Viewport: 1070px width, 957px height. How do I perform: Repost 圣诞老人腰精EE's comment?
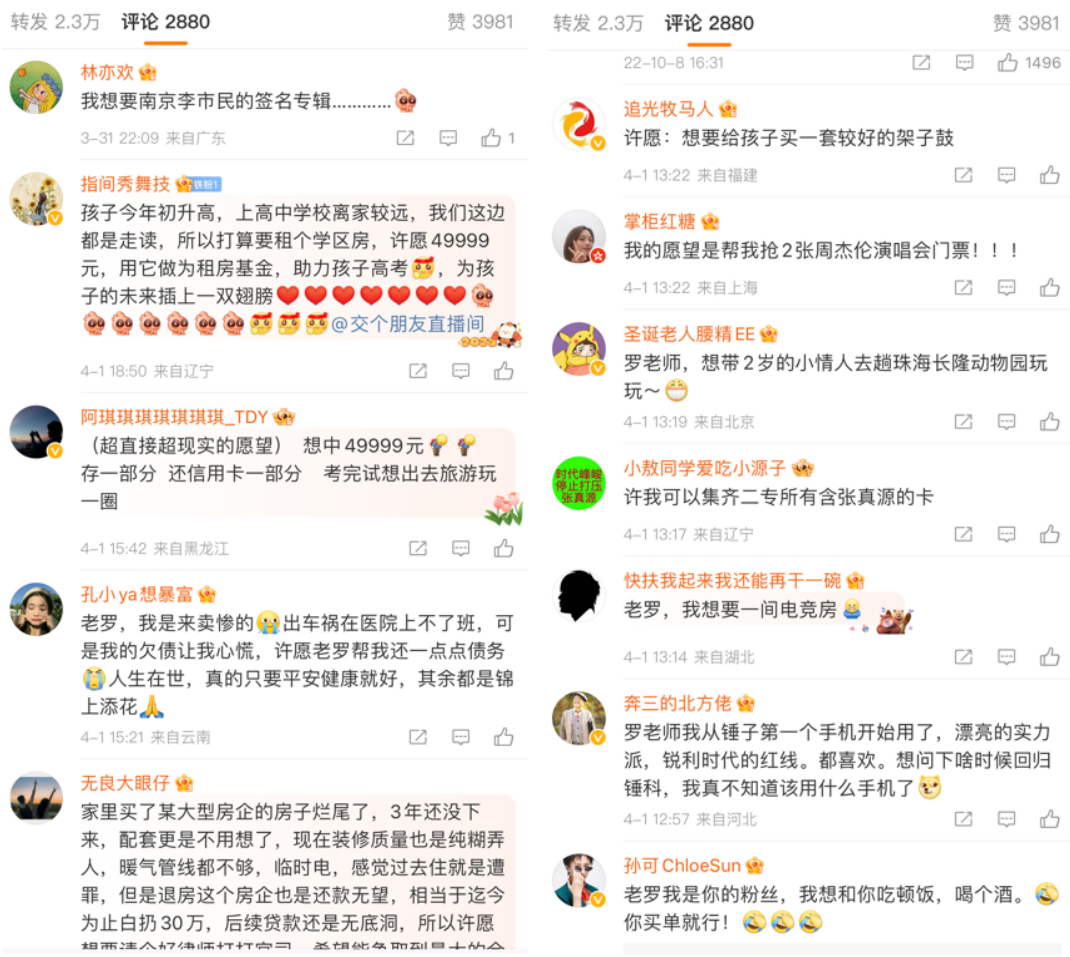tap(964, 421)
